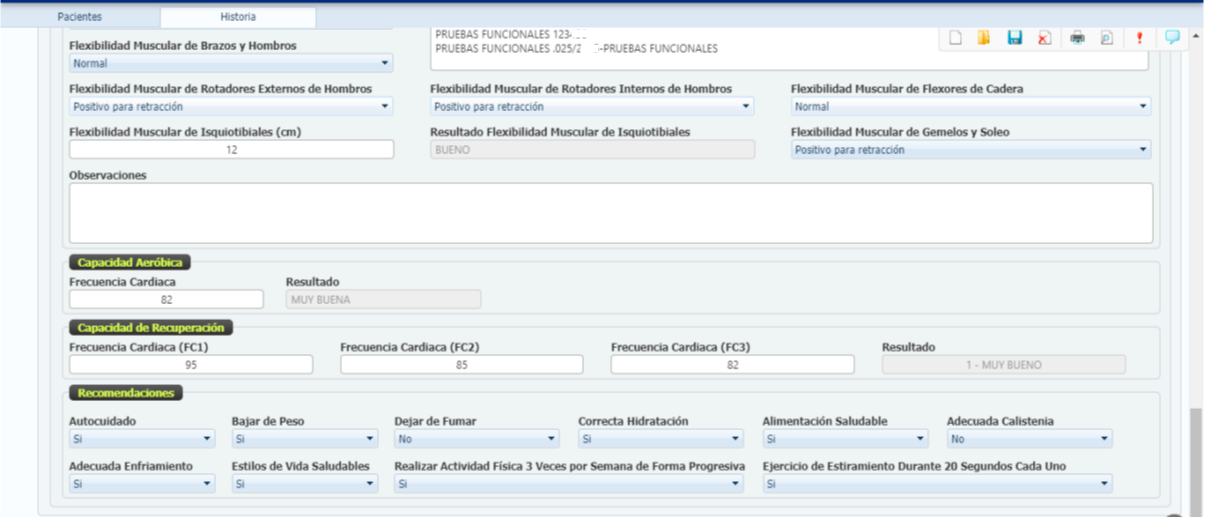Image resolution: width=1205 pixels, height=517 pixels.
Task: Click the delete document red X icon
Action: coord(1044,38)
